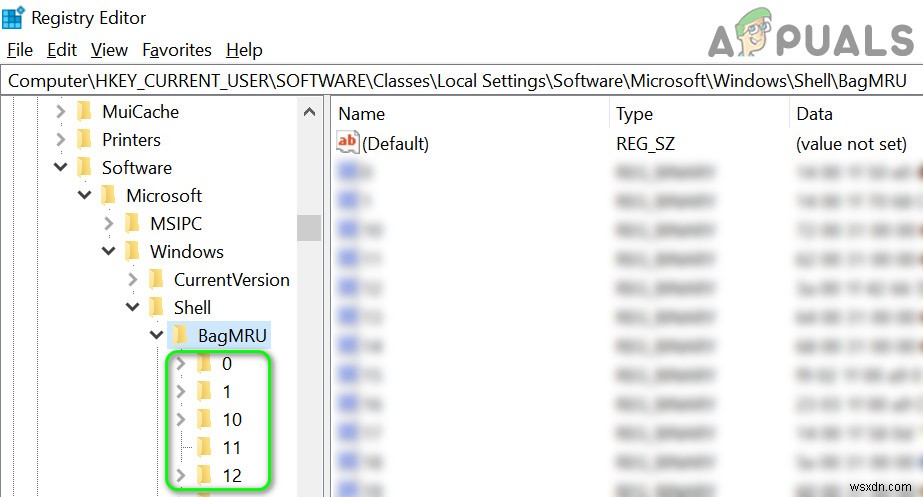923x497 pixels.
Task: Select the Shell tree label
Action: (192, 308)
